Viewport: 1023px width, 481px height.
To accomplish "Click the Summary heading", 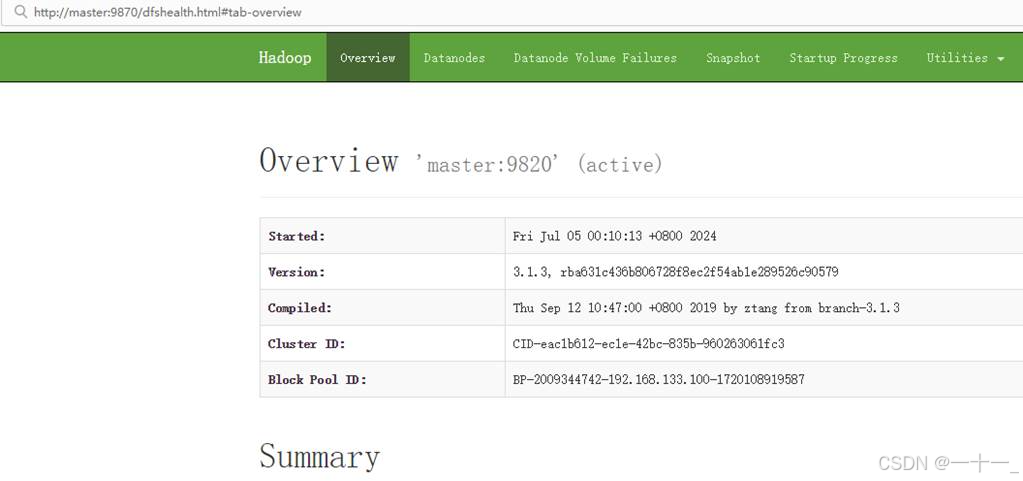I will tap(320, 456).
